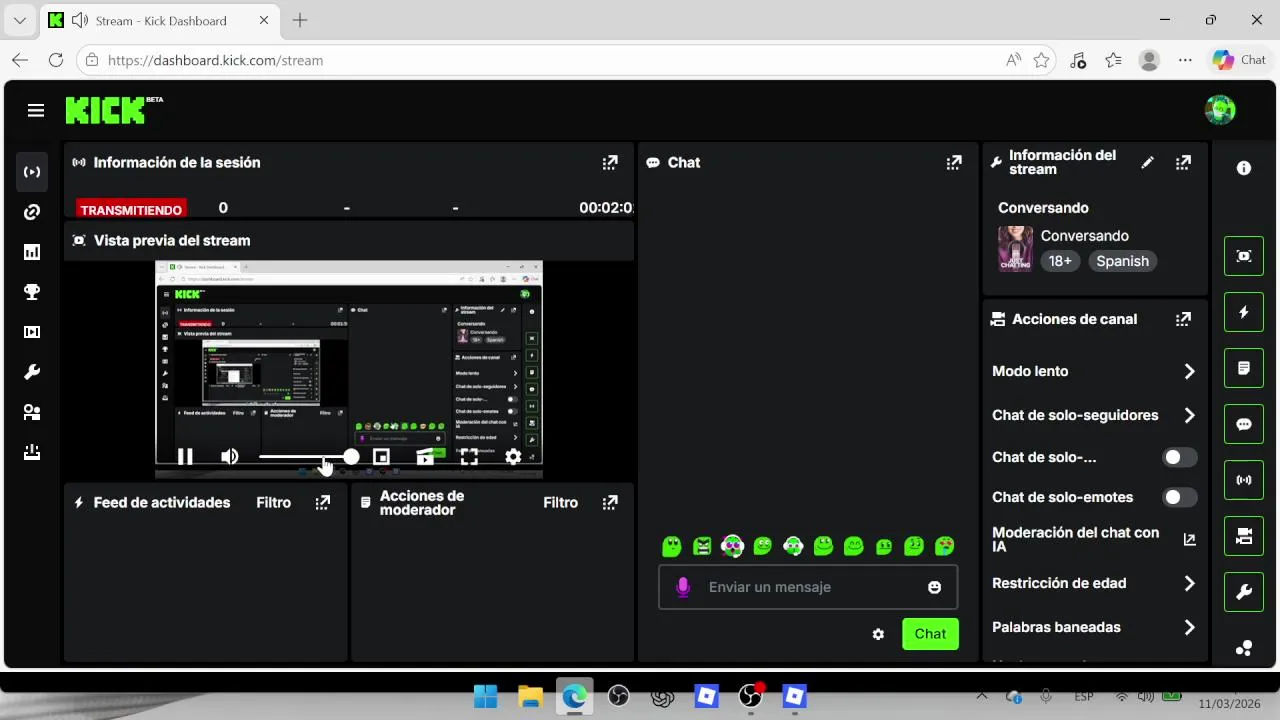Pause the stream preview

click(185, 457)
